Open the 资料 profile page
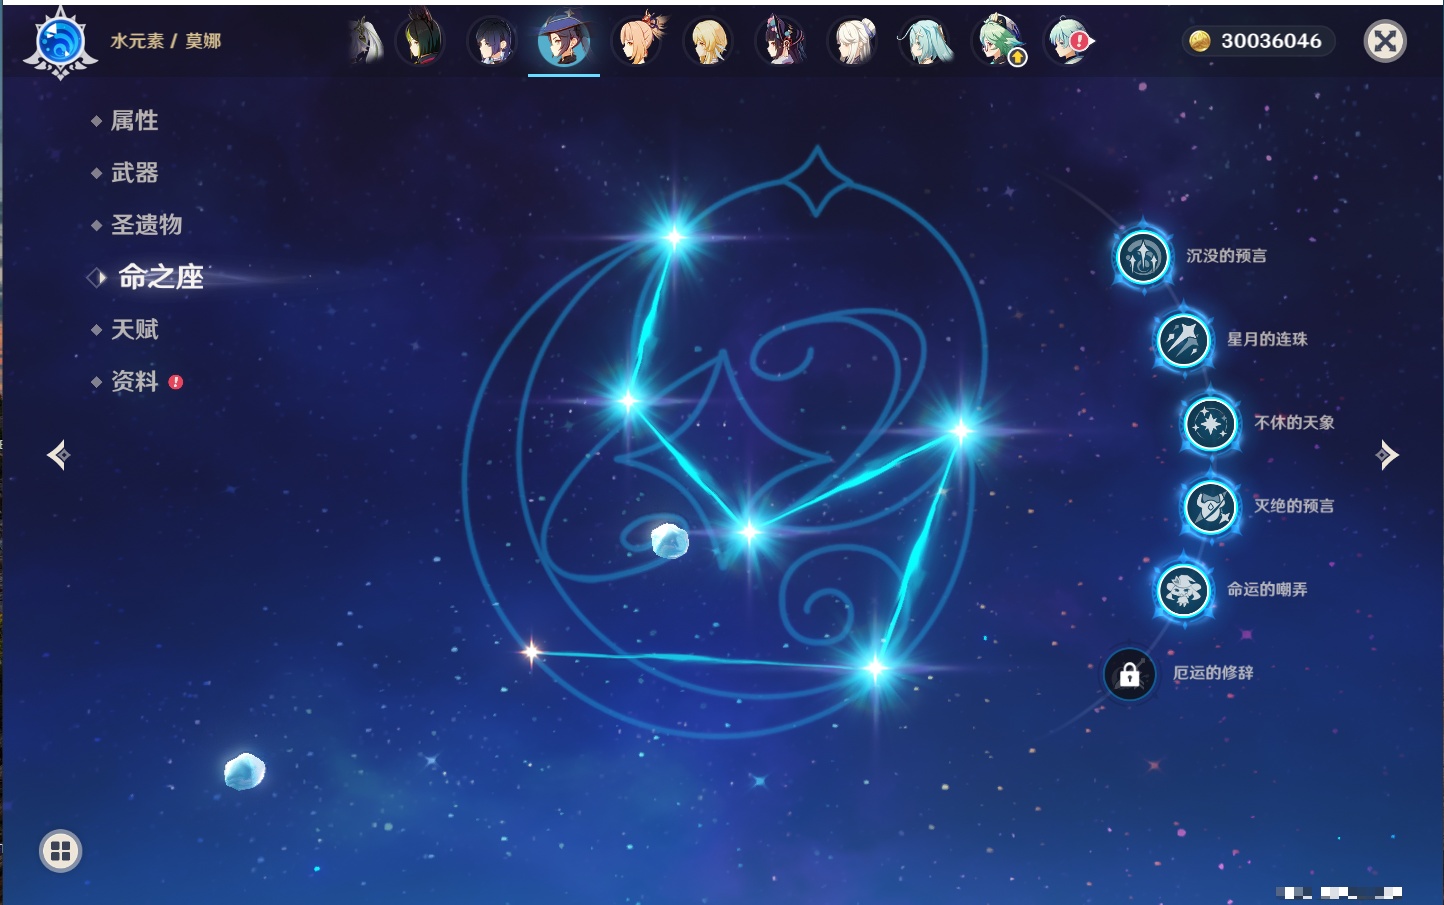Screen dimensions: 1444x905 click(x=134, y=381)
